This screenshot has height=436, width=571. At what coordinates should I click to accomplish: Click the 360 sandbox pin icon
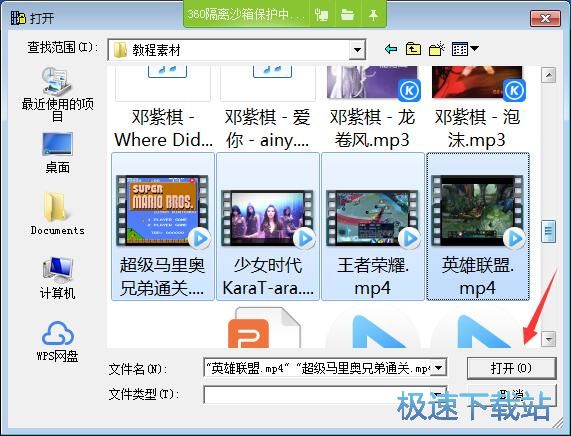(x=373, y=15)
